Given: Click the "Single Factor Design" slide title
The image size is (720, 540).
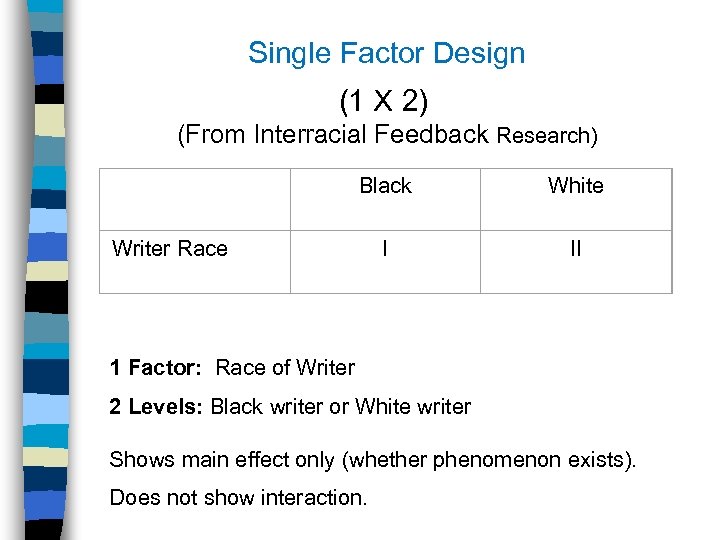Looking at the screenshot, I should point(386,53).
